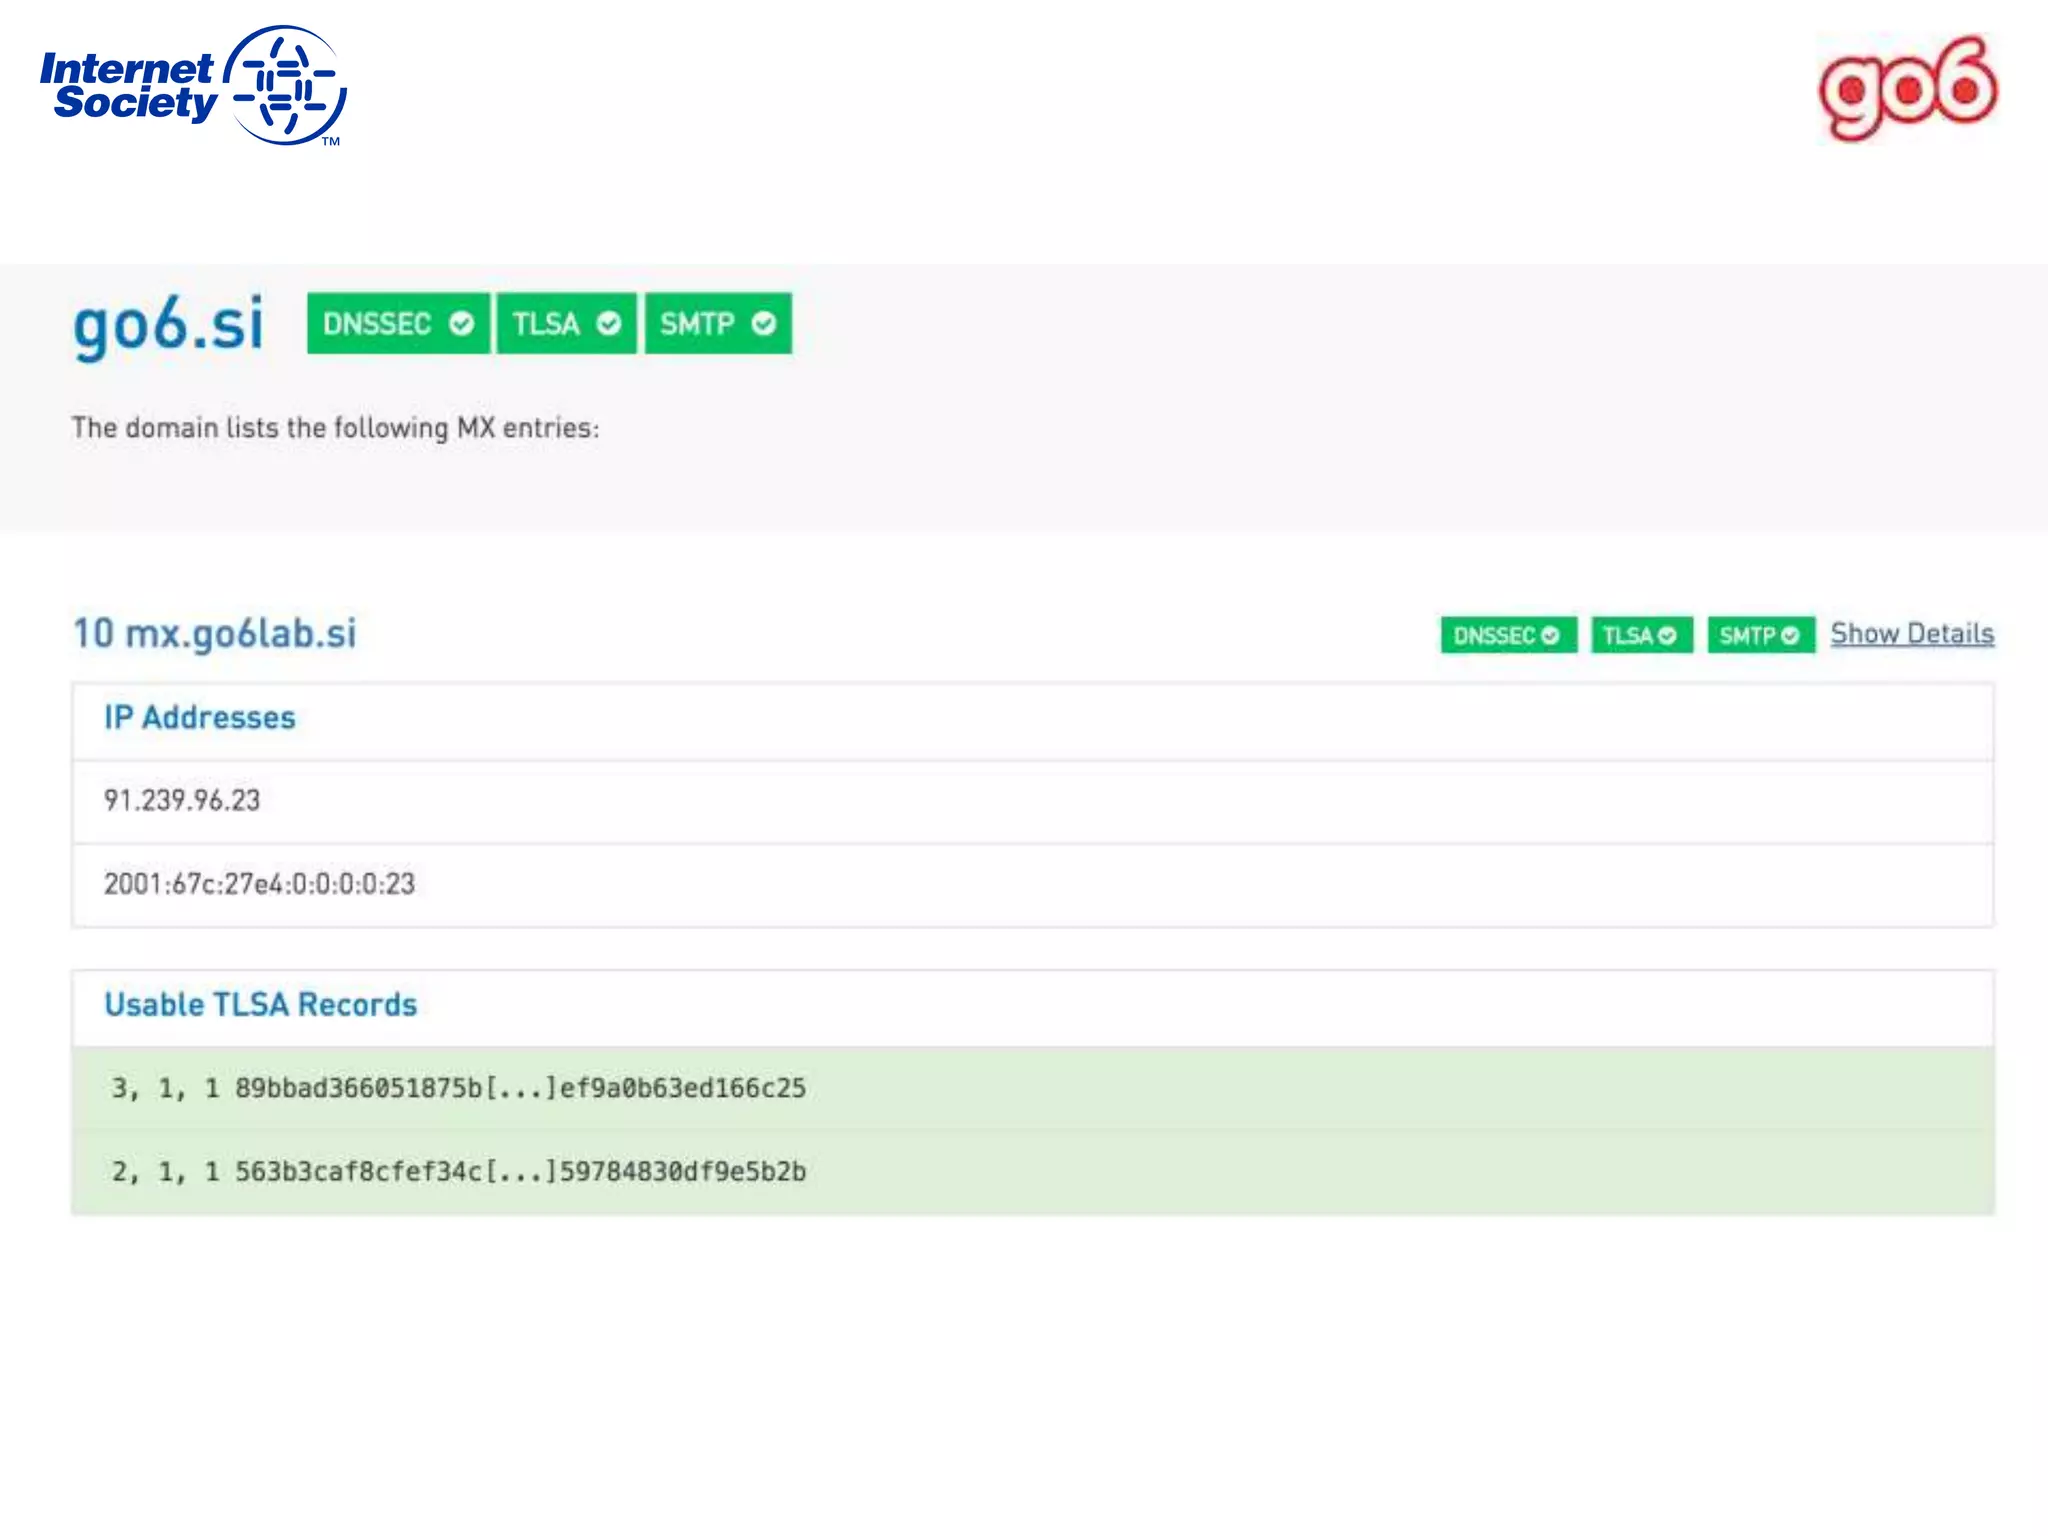Select the 3, 1, 1 TLSA record row

point(458,1088)
